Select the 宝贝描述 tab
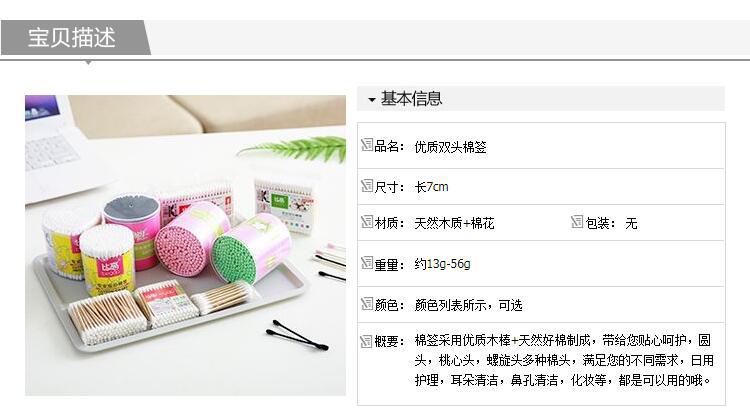 click(x=76, y=37)
